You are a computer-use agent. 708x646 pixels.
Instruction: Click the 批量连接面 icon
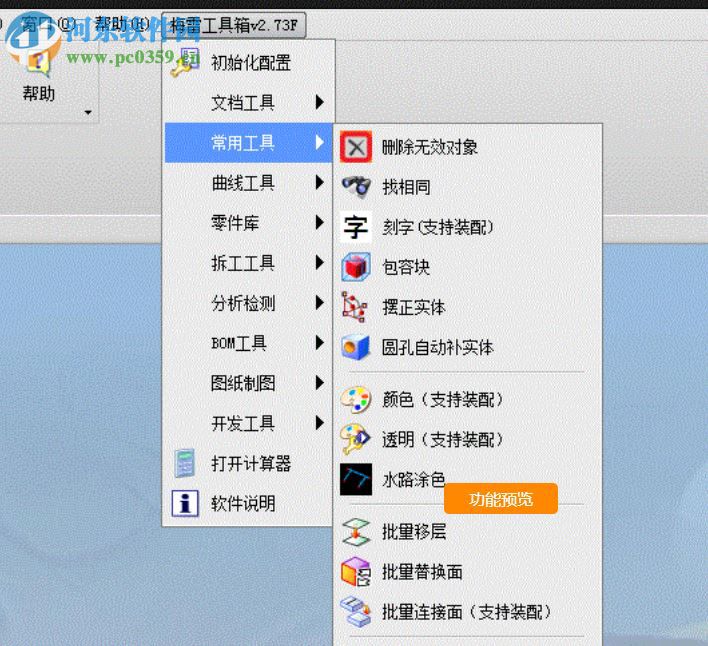[356, 612]
